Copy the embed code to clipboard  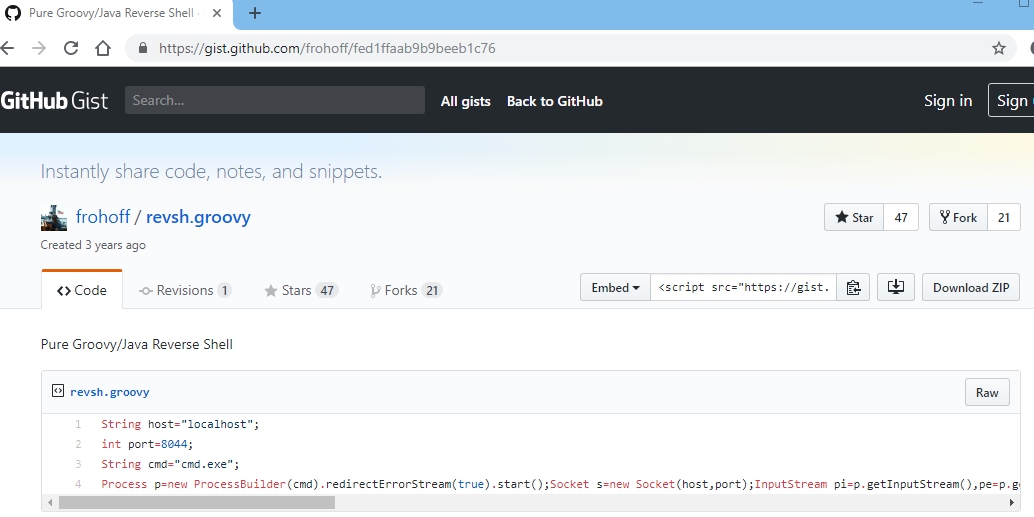click(x=853, y=288)
